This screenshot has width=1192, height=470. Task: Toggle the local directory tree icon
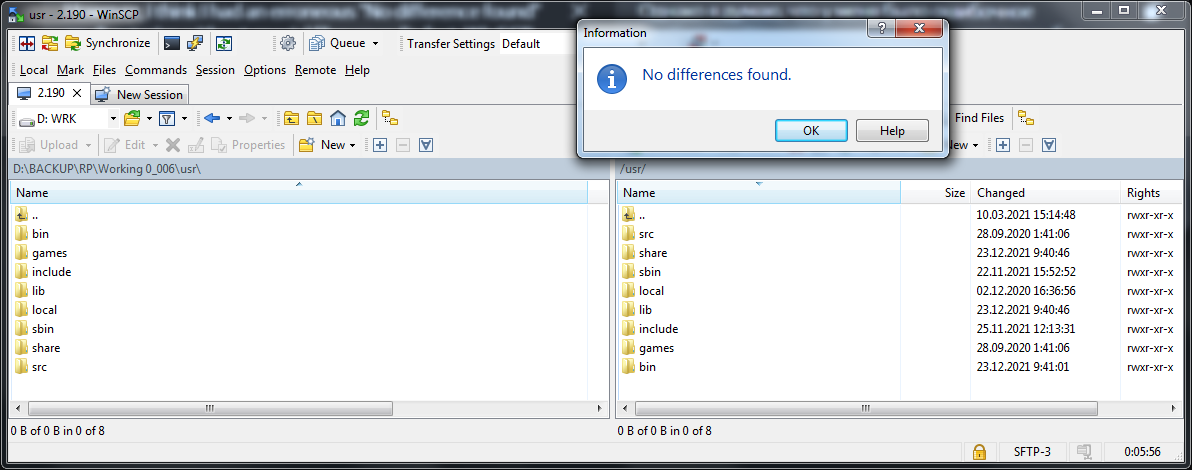click(x=390, y=118)
